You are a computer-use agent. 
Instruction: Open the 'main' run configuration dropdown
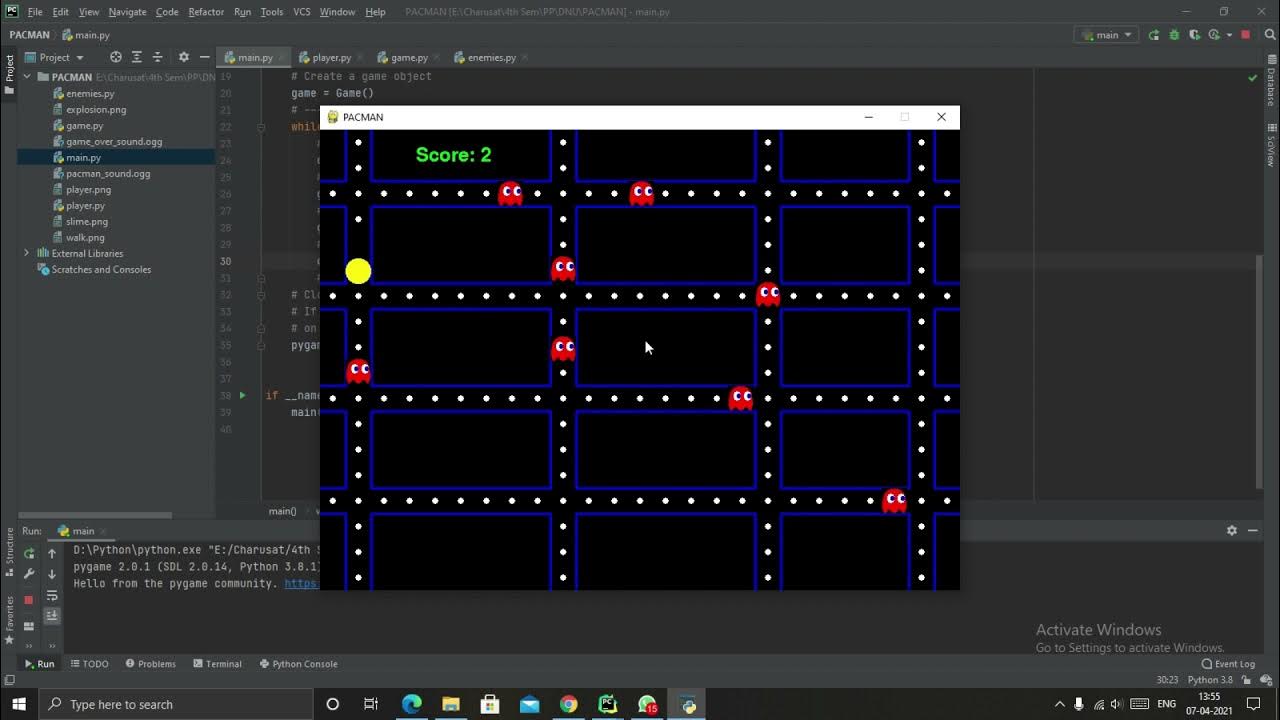pyautogui.click(x=1107, y=35)
